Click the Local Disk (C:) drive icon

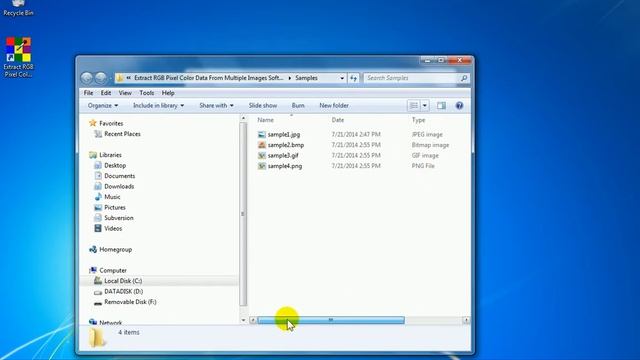(98, 281)
